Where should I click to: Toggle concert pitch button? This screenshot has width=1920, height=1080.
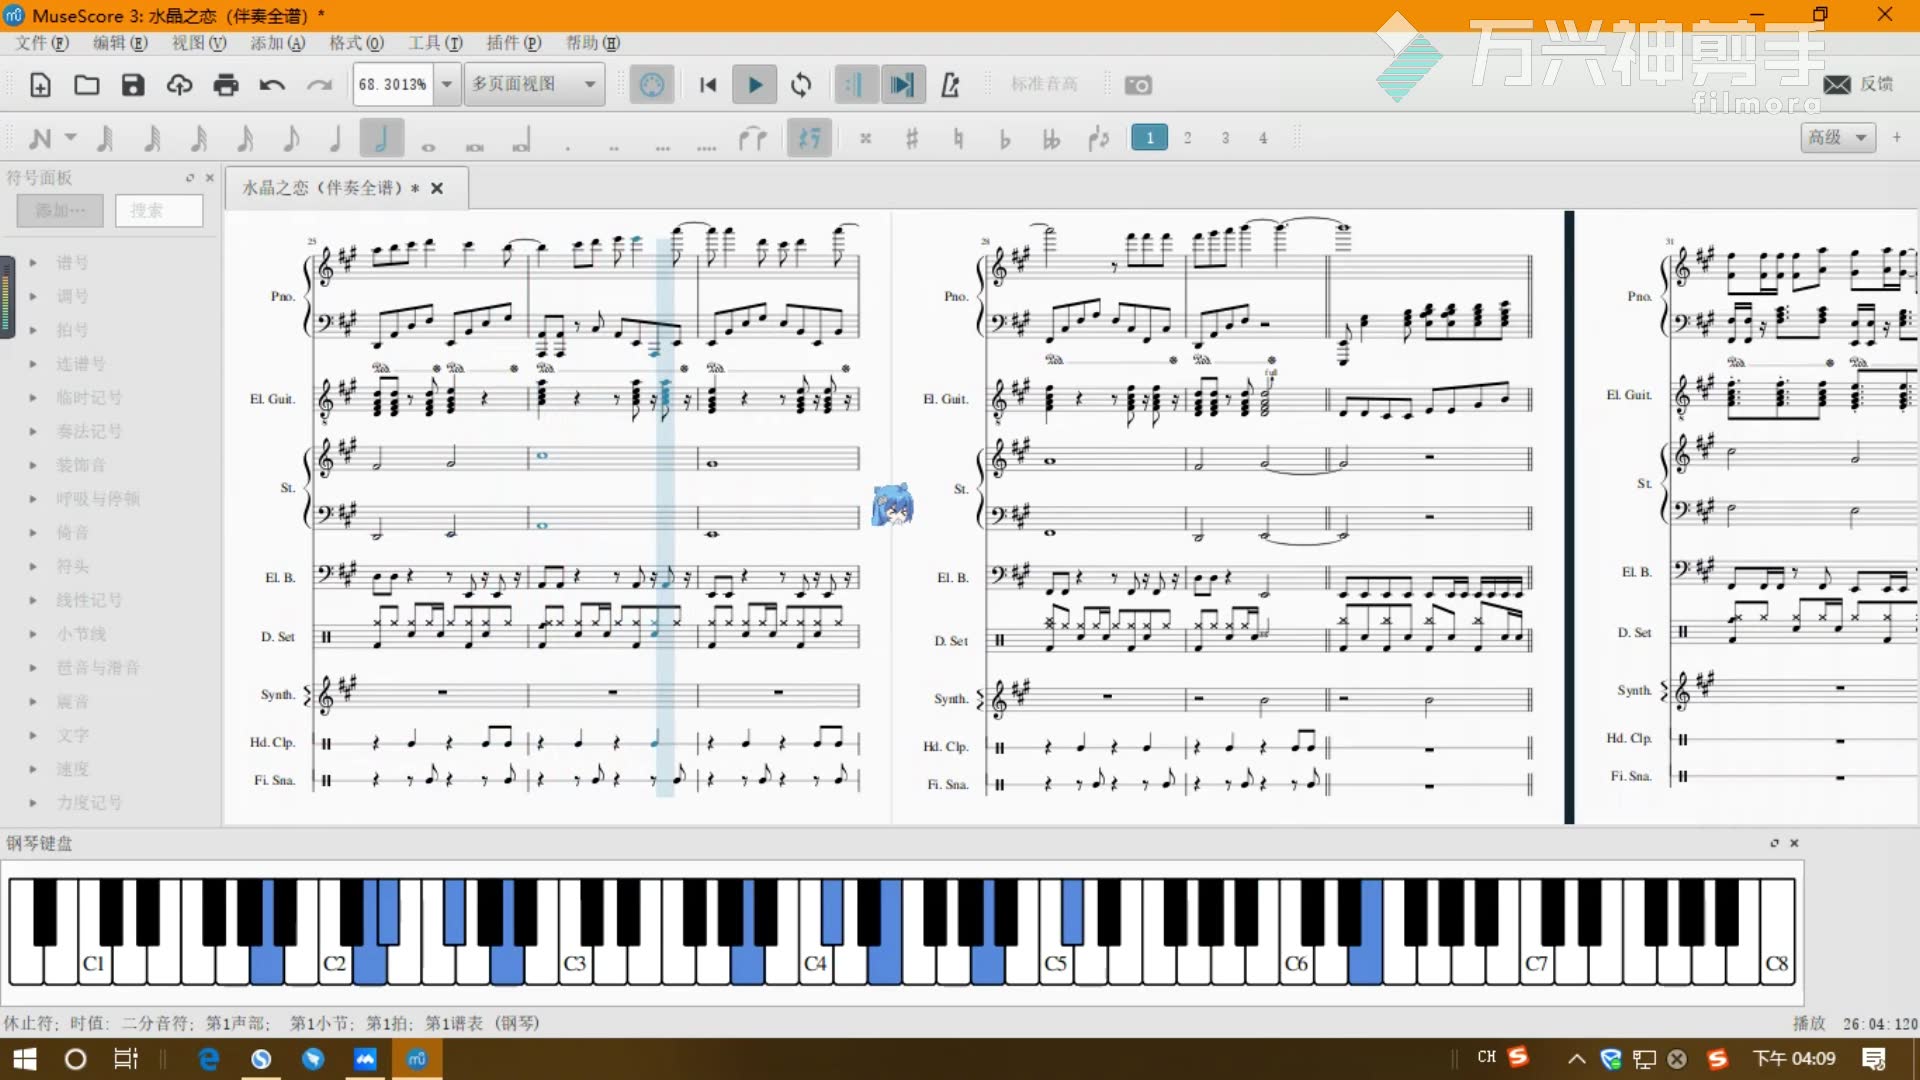coord(1044,84)
